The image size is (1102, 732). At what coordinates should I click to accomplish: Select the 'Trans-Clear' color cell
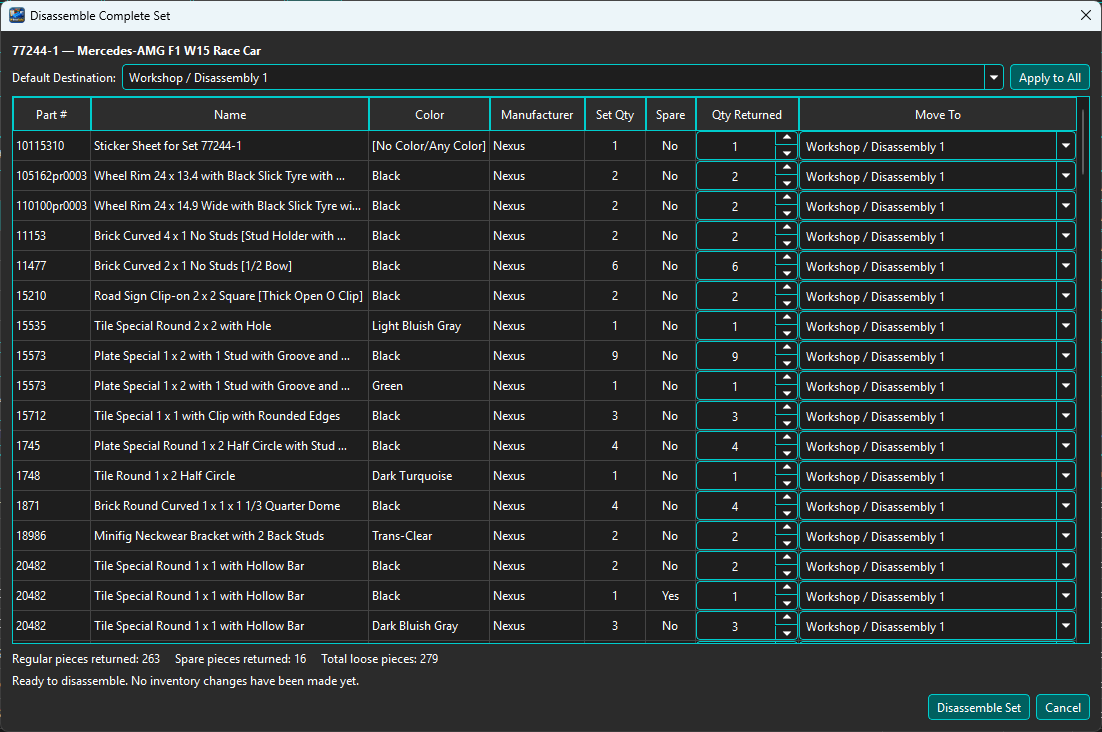pyautogui.click(x=429, y=536)
